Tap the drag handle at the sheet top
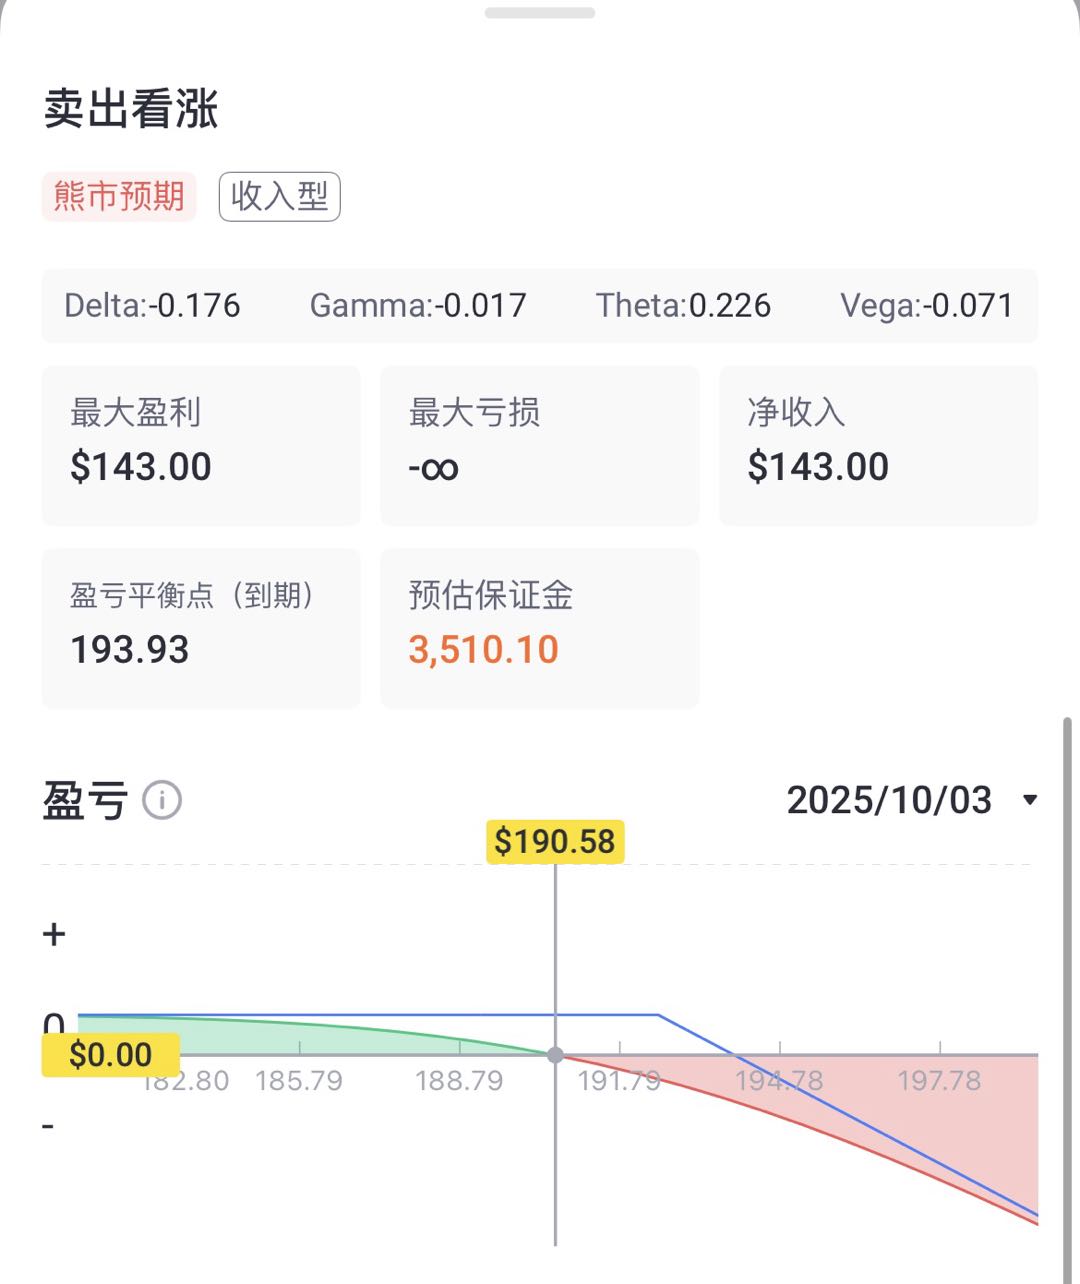 [x=540, y=13]
